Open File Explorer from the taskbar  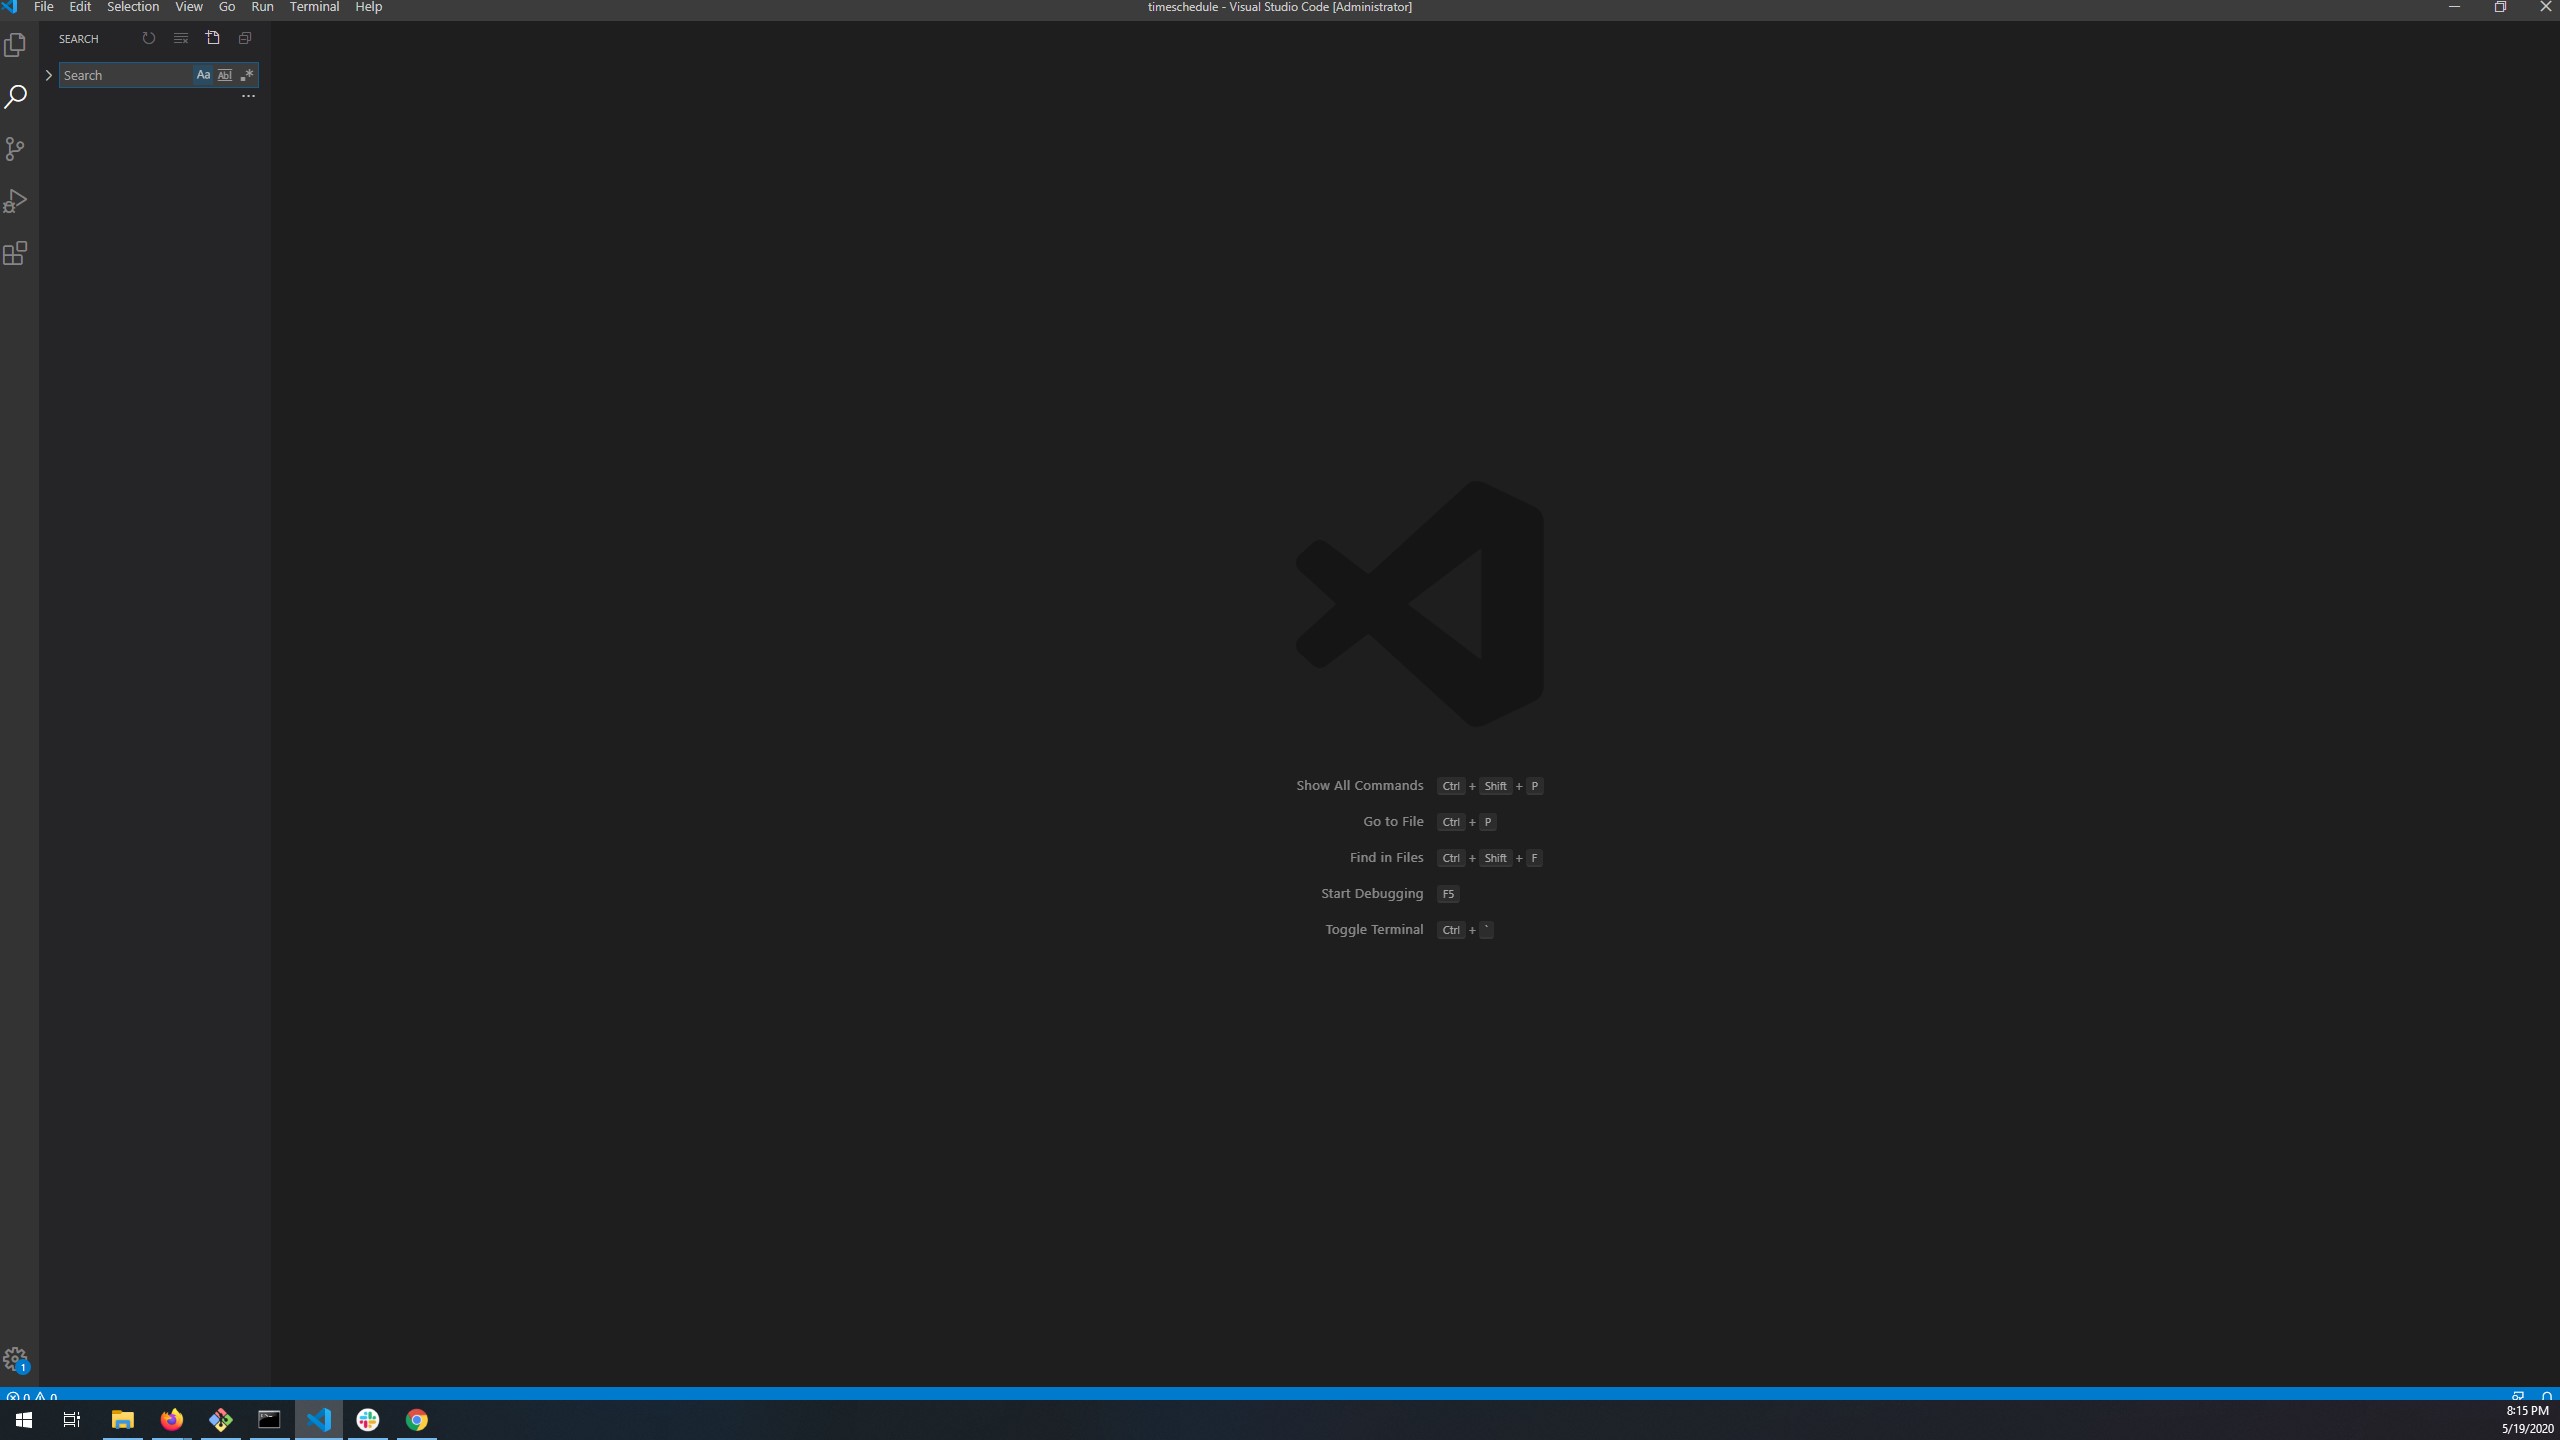tap(122, 1420)
